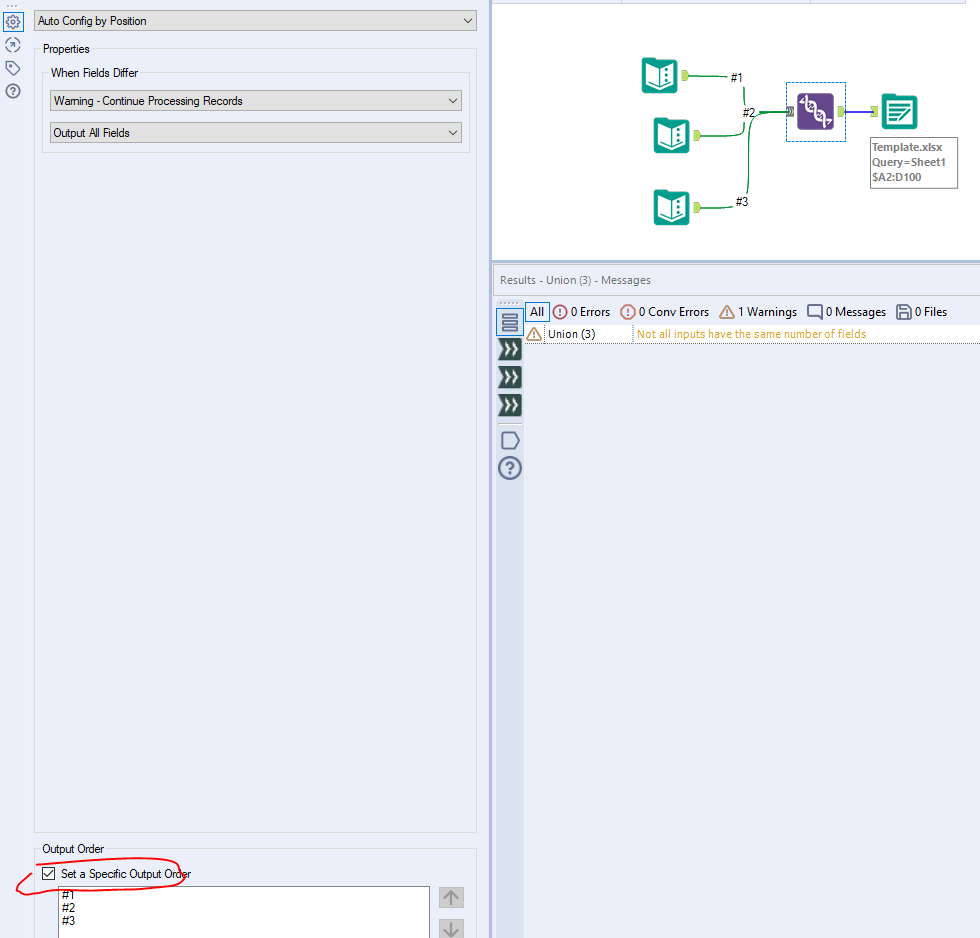Click the #3 connection label on canvas

point(742,201)
